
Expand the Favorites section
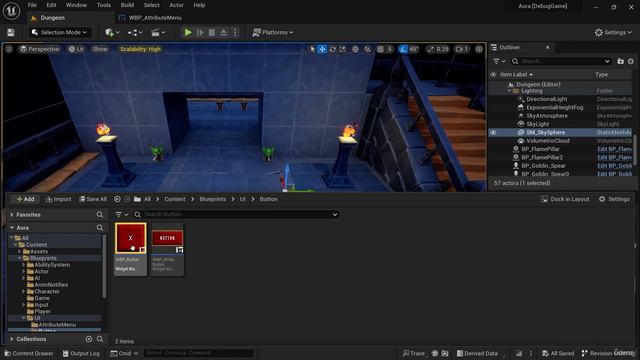(12, 215)
